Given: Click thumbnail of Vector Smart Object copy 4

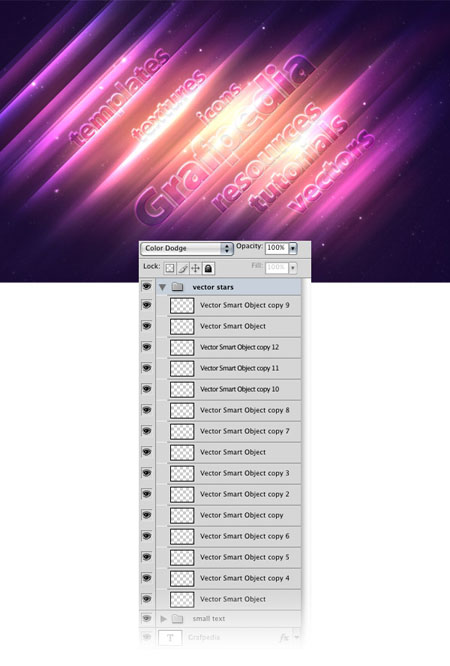Looking at the screenshot, I should 182,579.
